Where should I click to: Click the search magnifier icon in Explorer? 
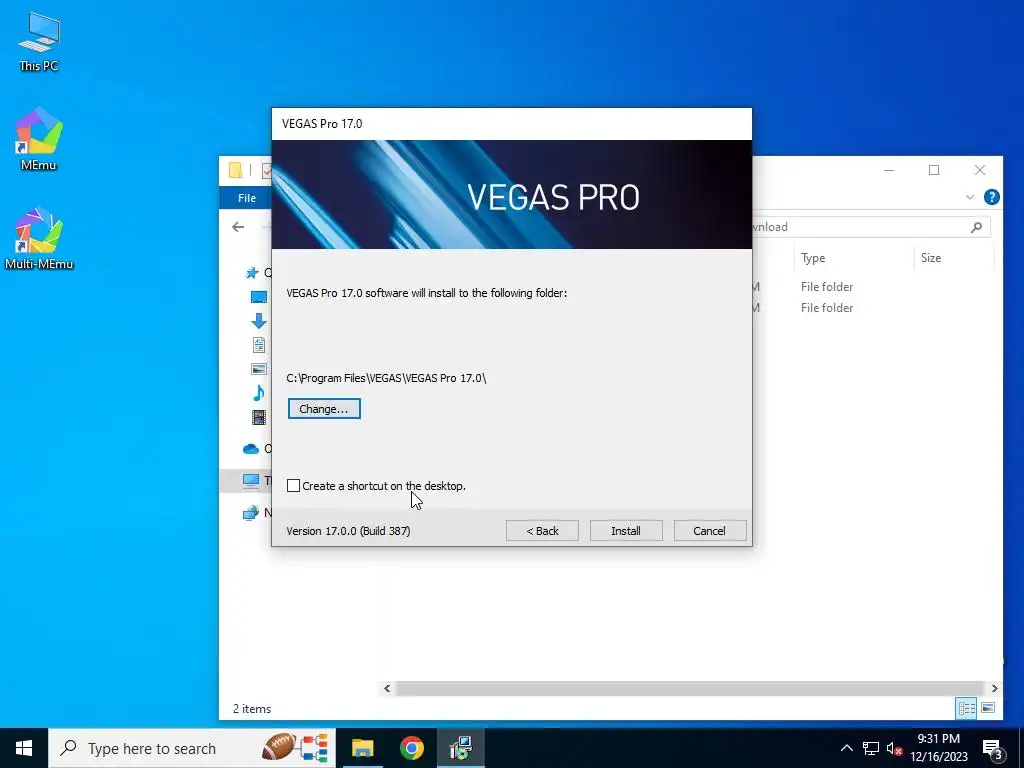pos(976,227)
